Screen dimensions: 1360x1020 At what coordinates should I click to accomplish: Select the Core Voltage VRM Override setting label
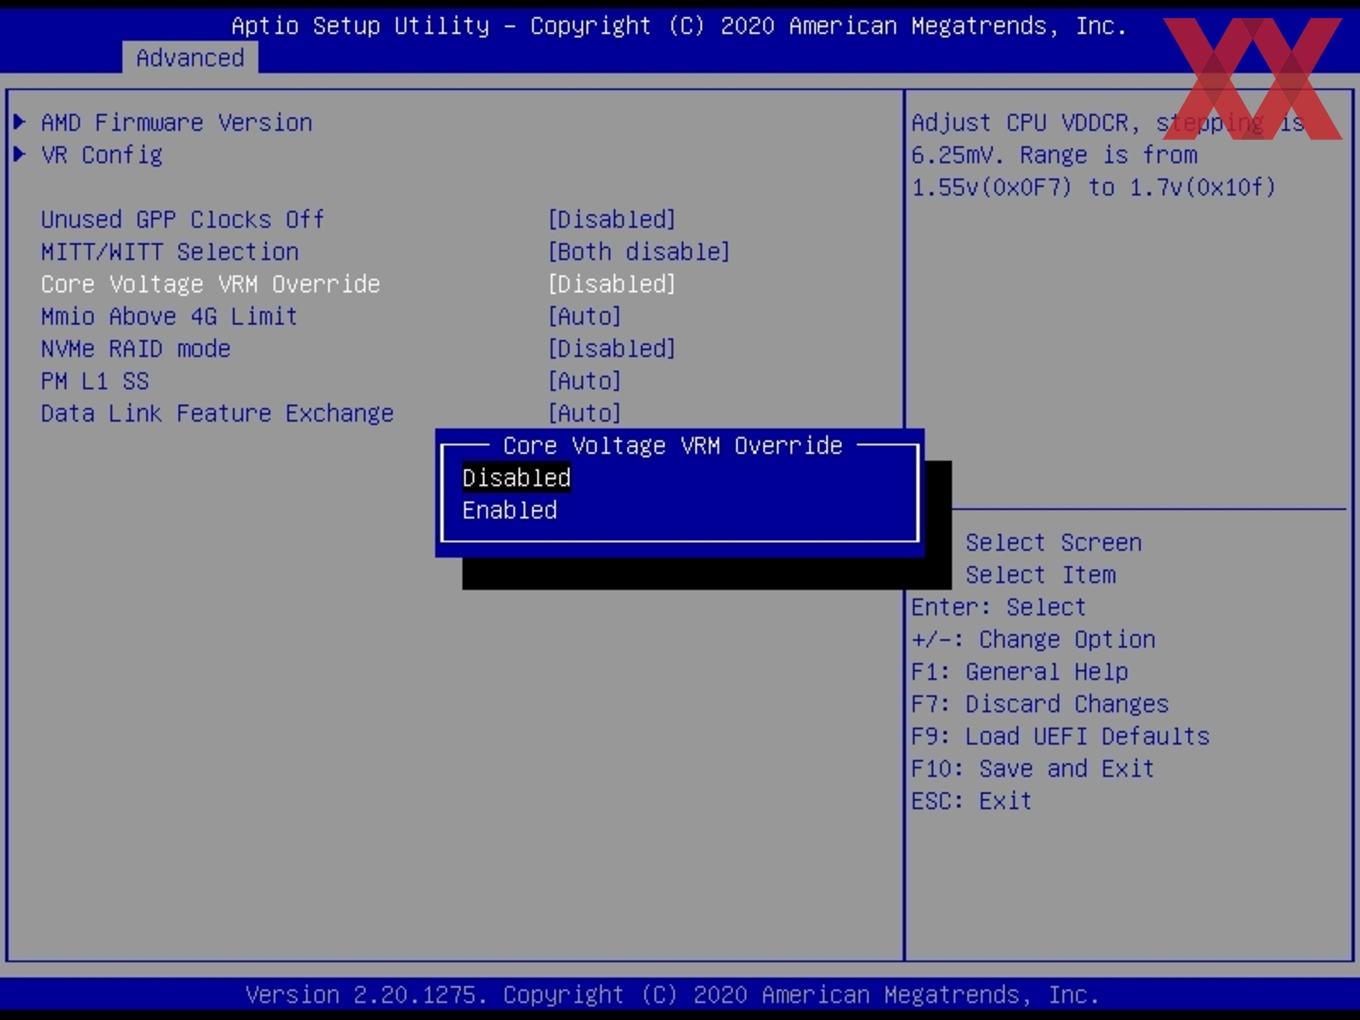[210, 284]
